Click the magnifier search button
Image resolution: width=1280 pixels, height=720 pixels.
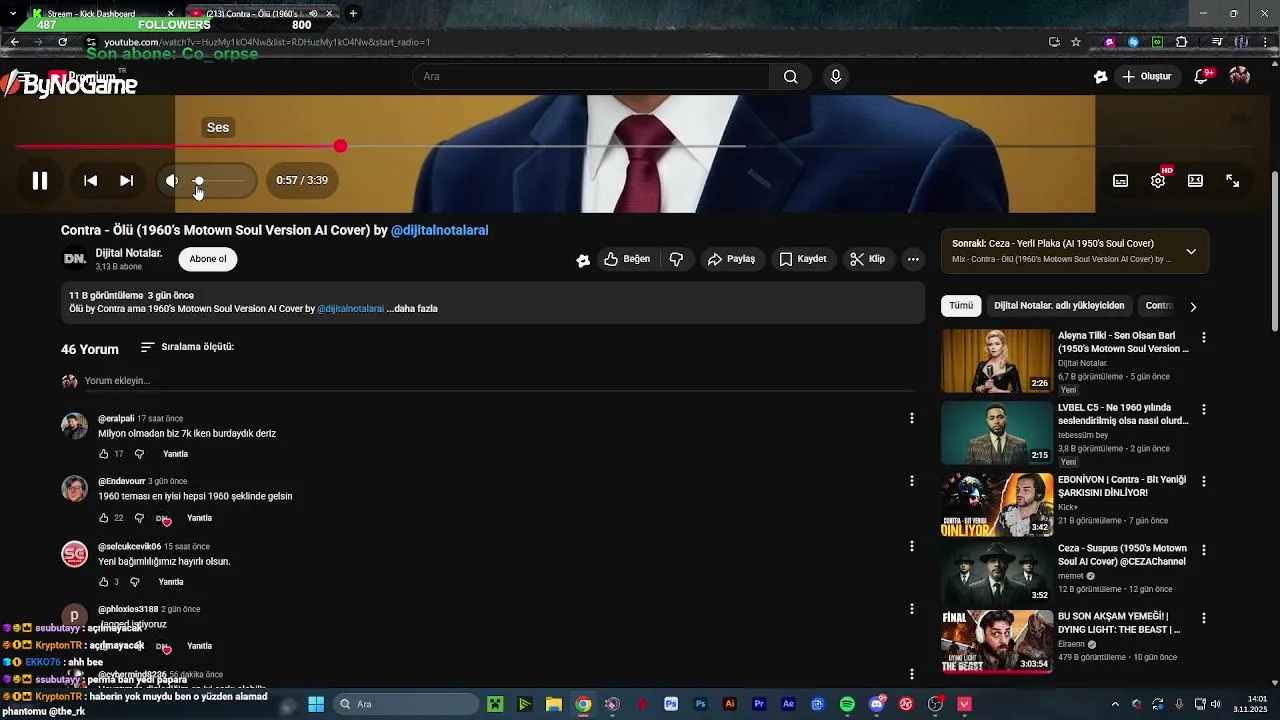click(791, 77)
